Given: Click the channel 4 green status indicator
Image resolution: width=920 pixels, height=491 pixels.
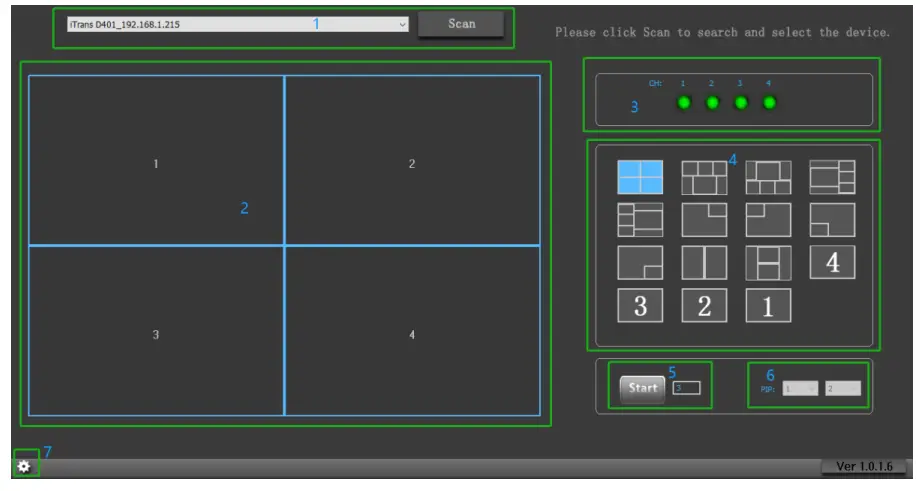Looking at the screenshot, I should pos(769,103).
